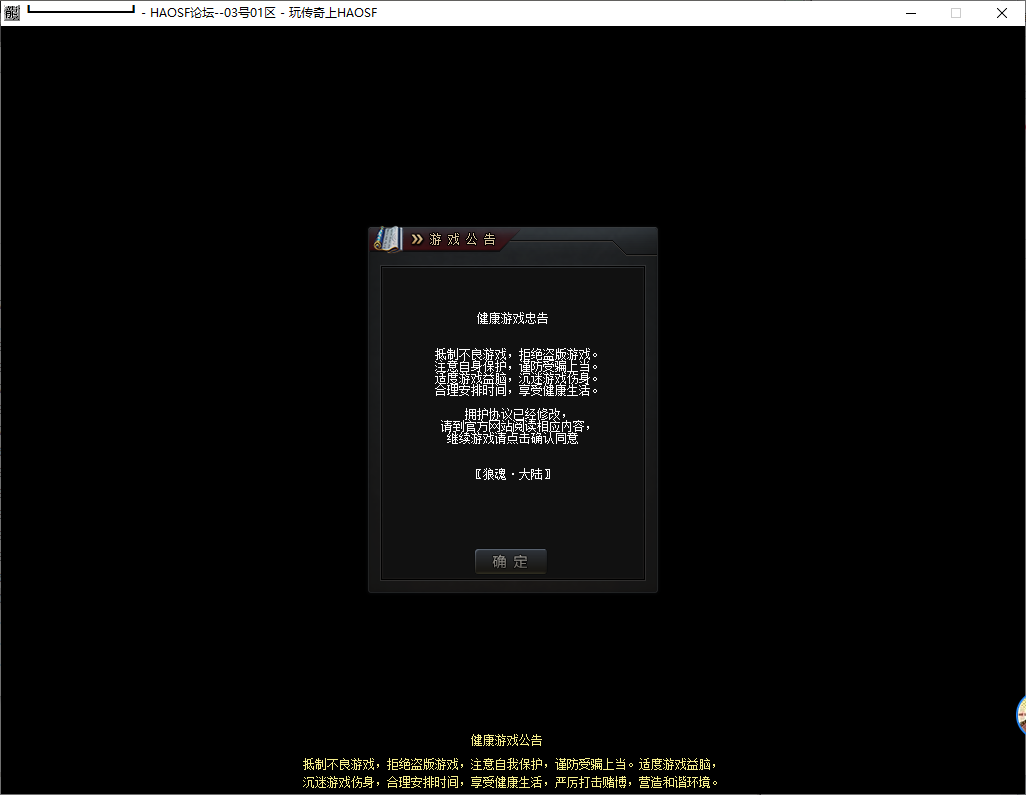Viewport: 1026px width, 795px height.
Task: Click the 注意自身保护 line in the dialog
Action: [516, 366]
